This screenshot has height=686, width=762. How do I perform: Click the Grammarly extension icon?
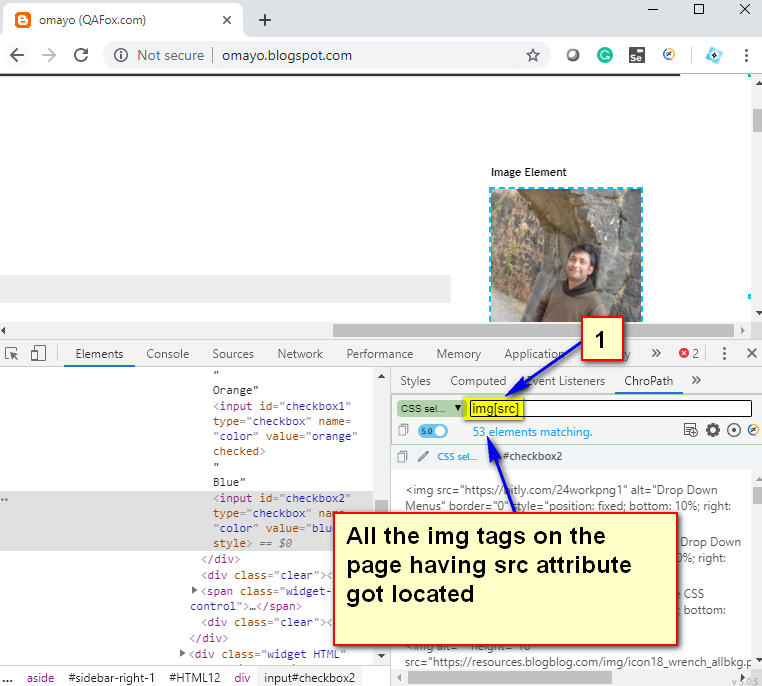tap(605, 55)
